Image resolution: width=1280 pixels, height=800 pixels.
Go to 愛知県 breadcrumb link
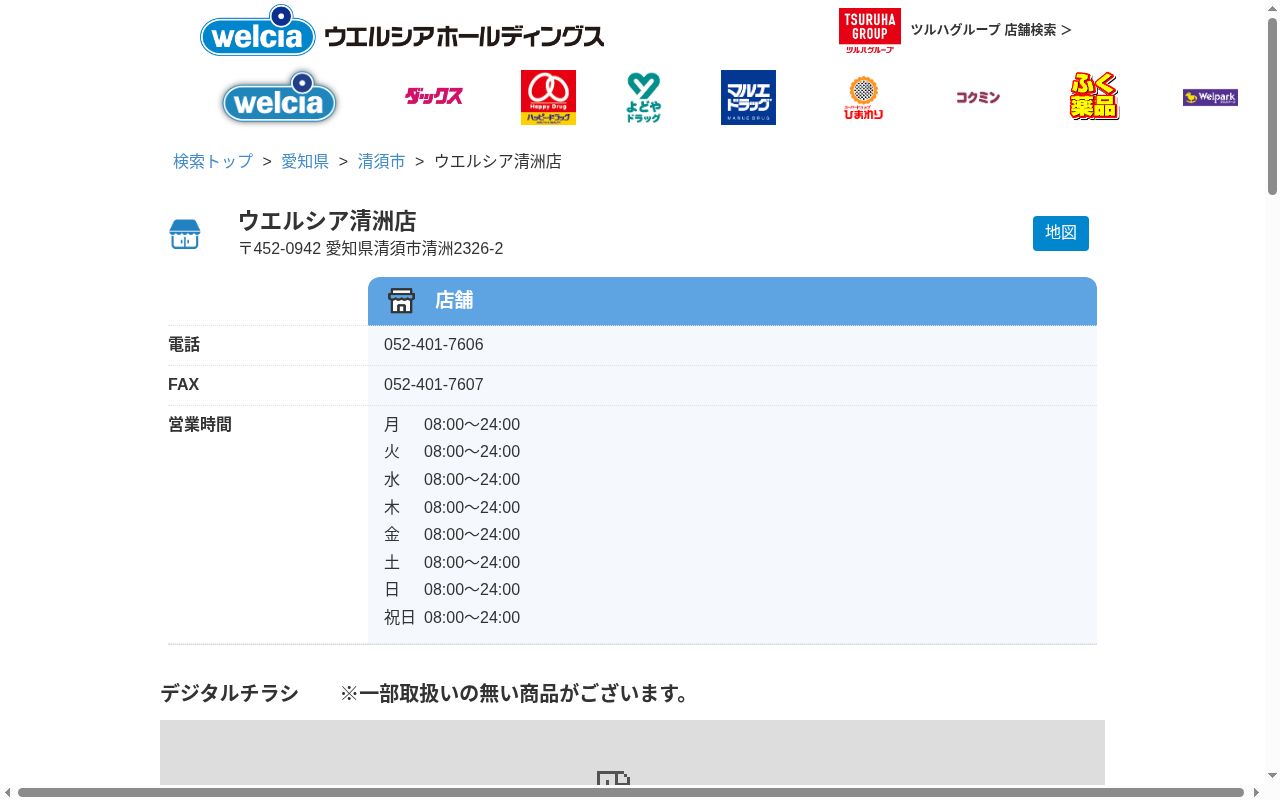click(305, 161)
